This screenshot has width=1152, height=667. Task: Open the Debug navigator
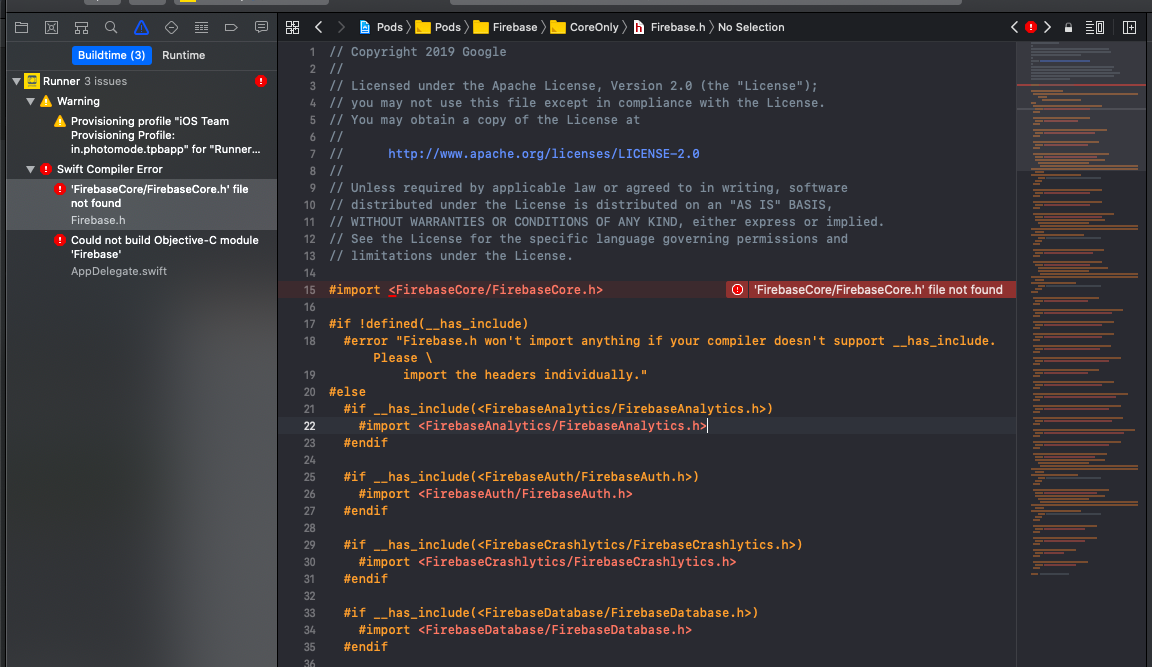pyautogui.click(x=201, y=28)
